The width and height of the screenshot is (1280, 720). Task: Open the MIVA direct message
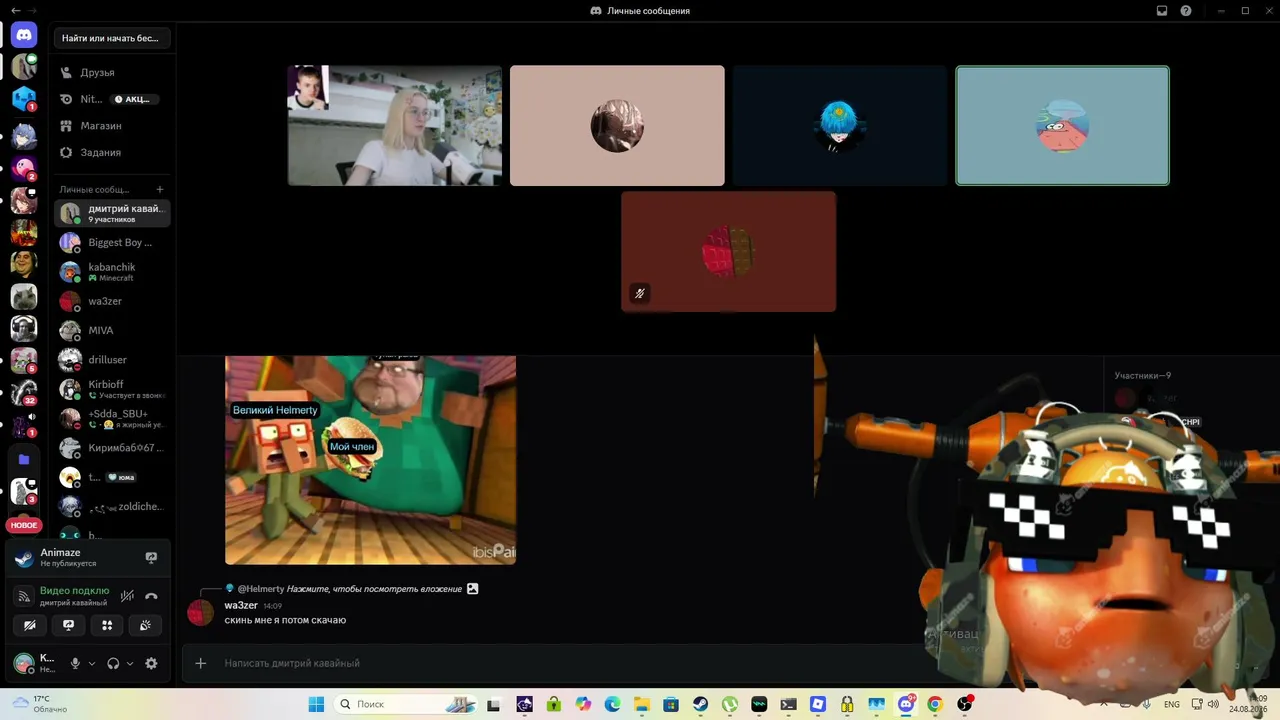(112, 330)
